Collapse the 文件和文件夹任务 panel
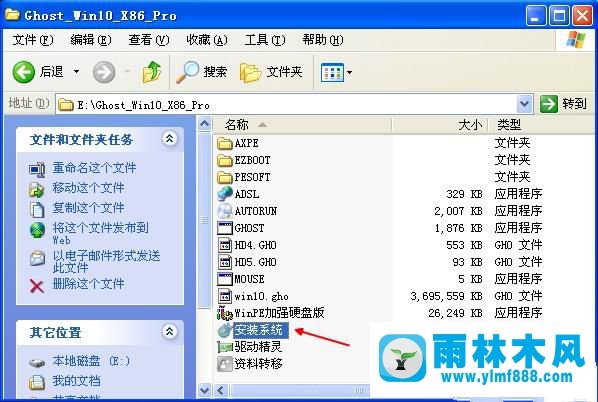Viewport: 598px width, 402px height. (169, 139)
